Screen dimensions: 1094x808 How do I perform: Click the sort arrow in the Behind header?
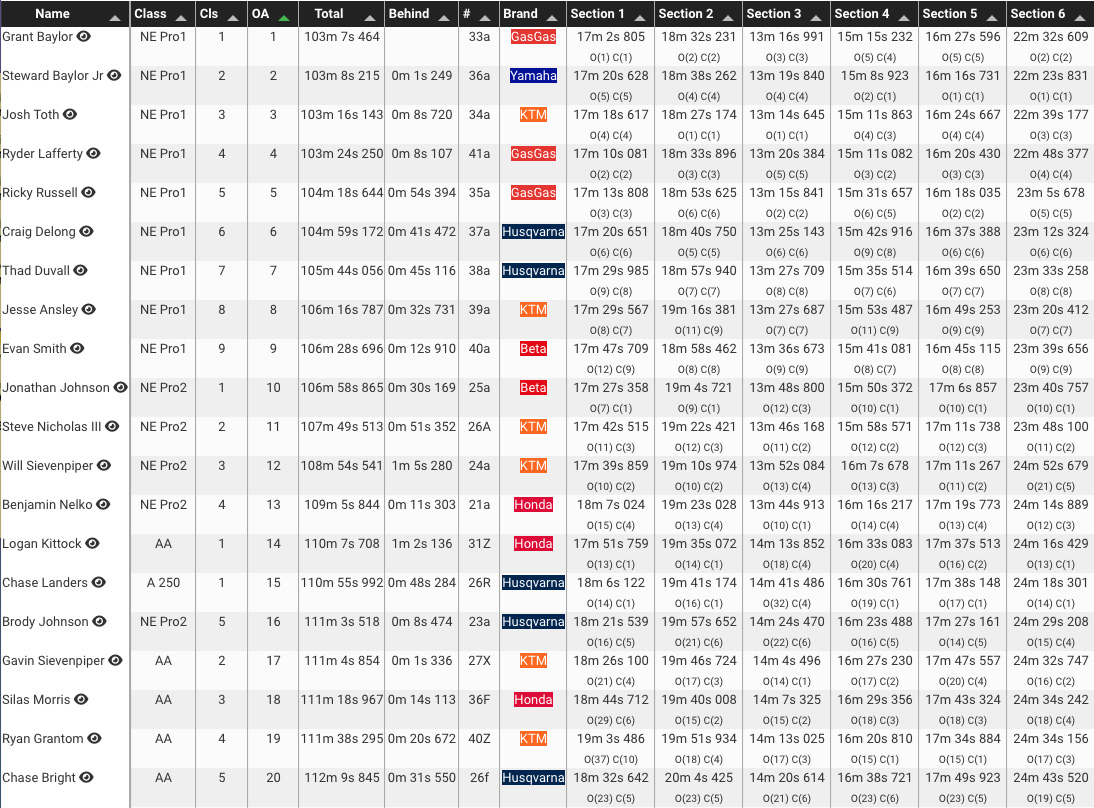click(444, 17)
